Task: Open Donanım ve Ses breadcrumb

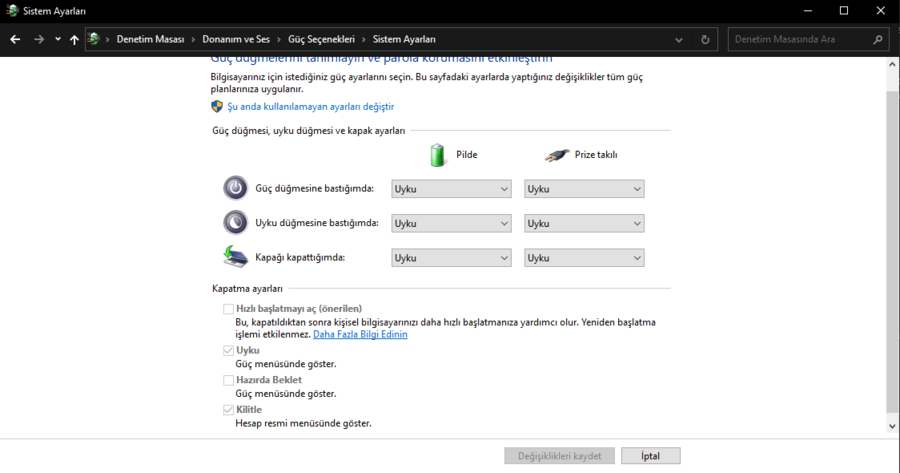Action: (236, 40)
